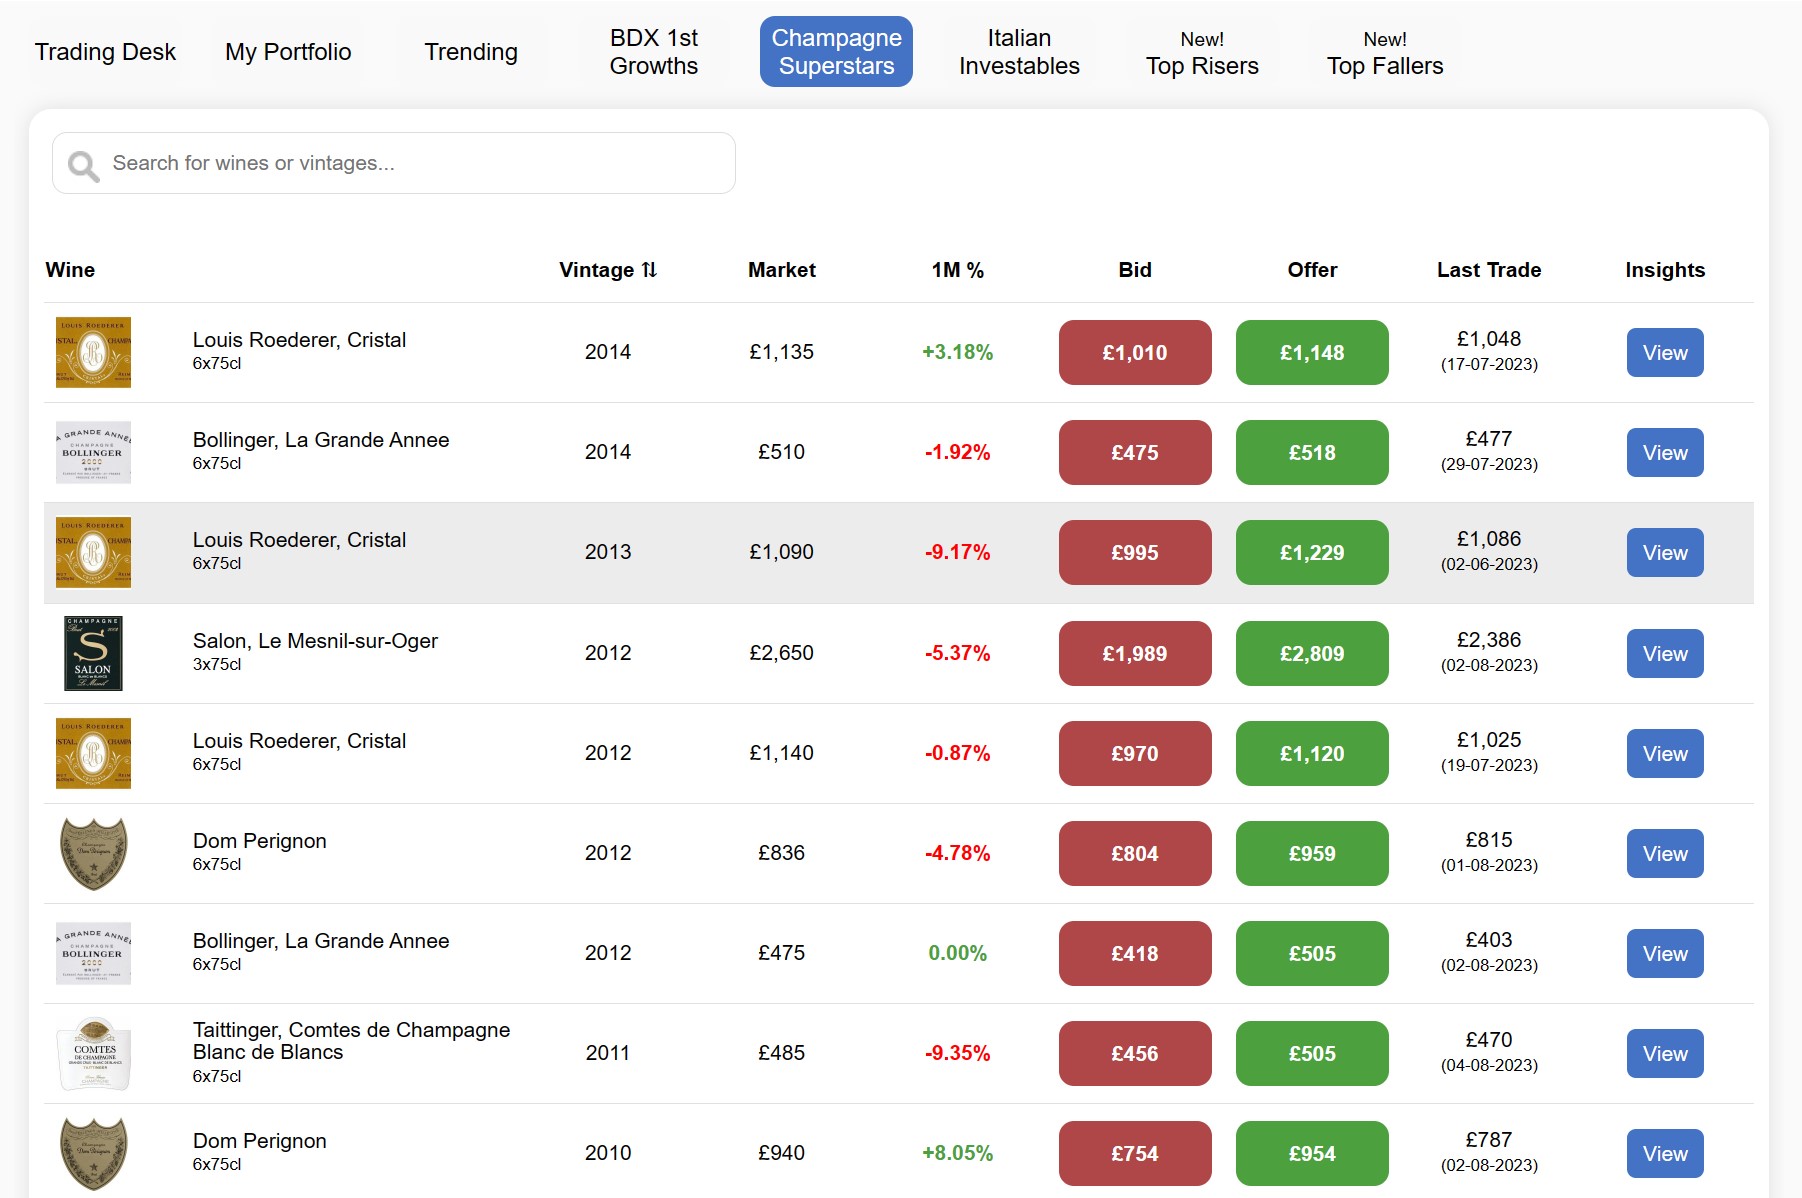
Task: View insights for Cristal 2014
Action: coord(1665,352)
